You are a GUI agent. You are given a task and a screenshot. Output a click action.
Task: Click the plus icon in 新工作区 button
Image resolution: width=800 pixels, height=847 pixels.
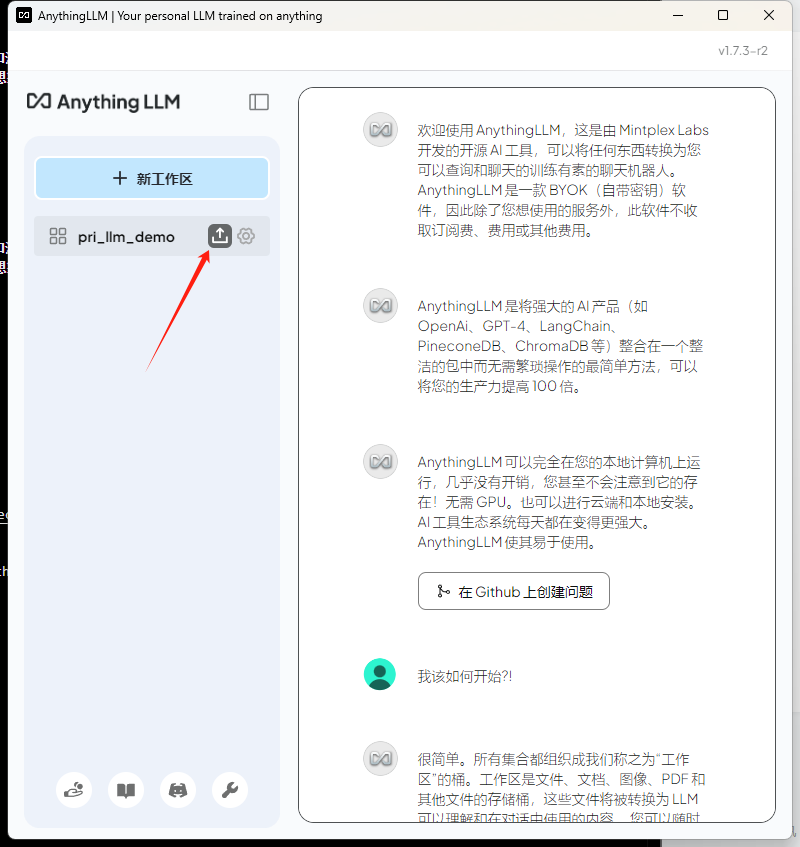pos(120,178)
